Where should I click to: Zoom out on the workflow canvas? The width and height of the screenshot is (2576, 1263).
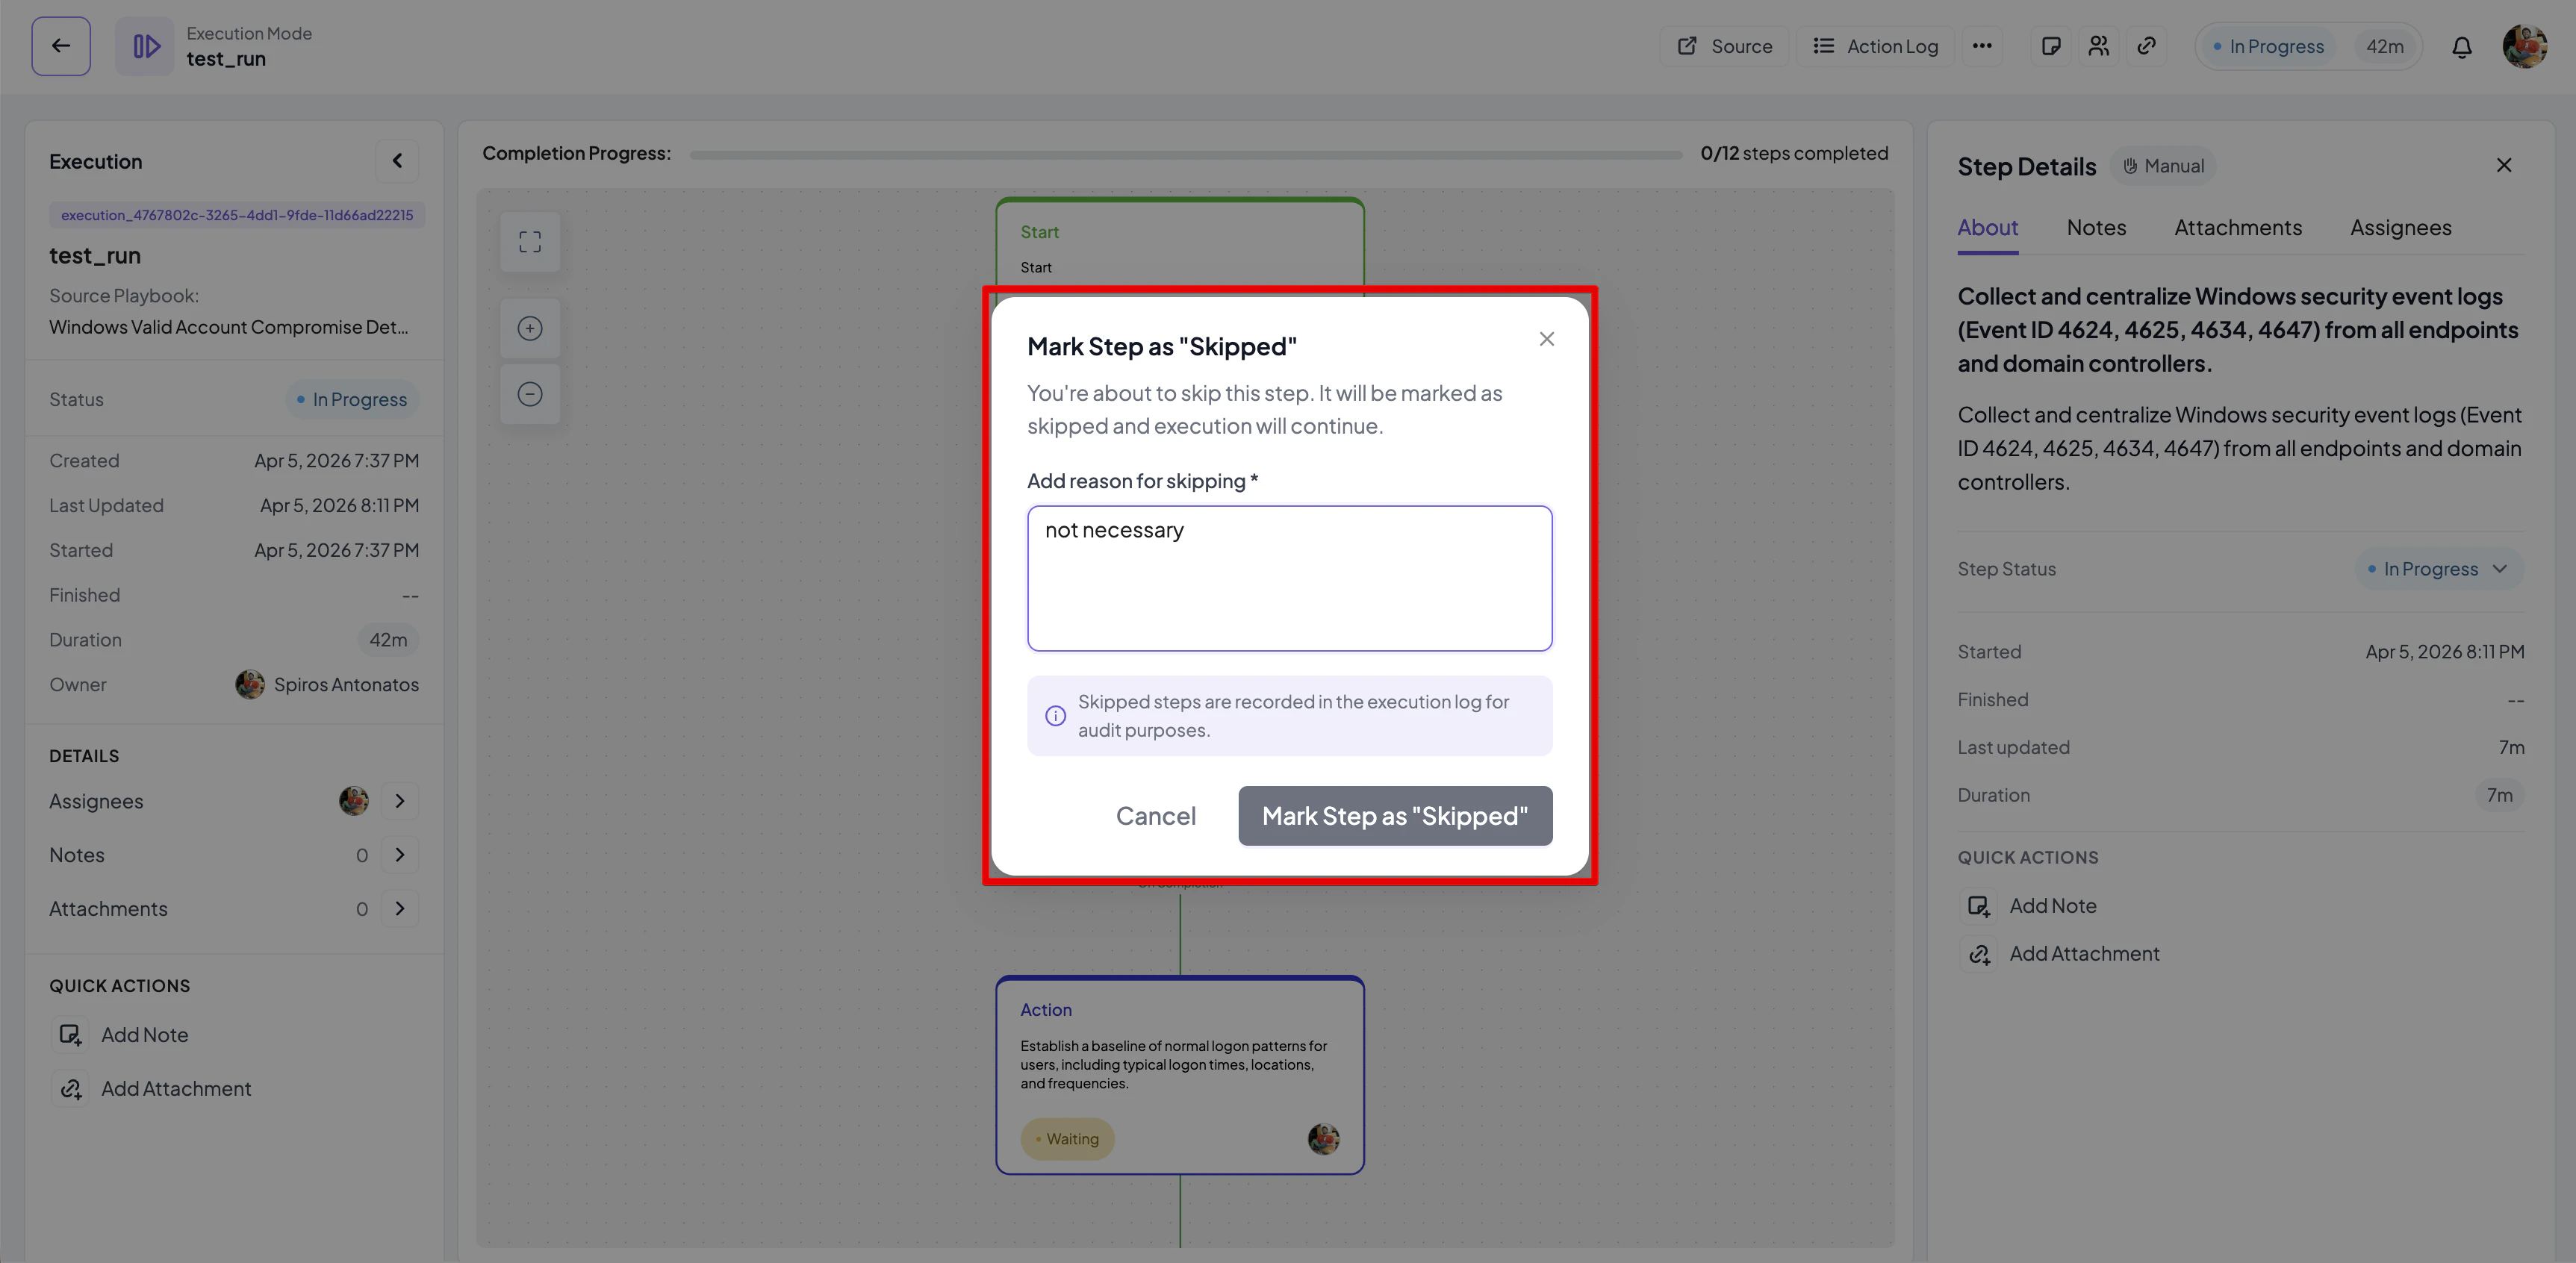coord(530,394)
